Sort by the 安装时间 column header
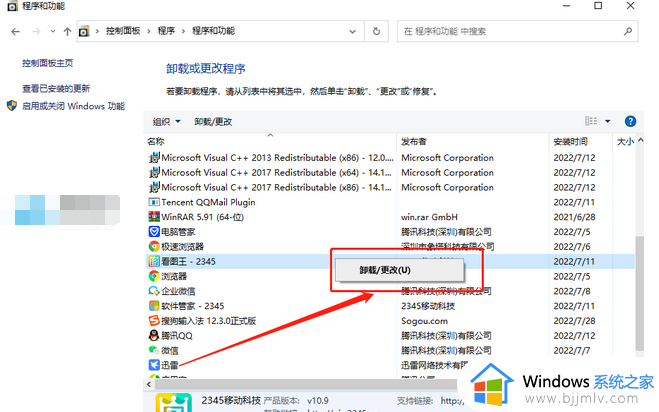Screen dimensions: 659x412 570,142
